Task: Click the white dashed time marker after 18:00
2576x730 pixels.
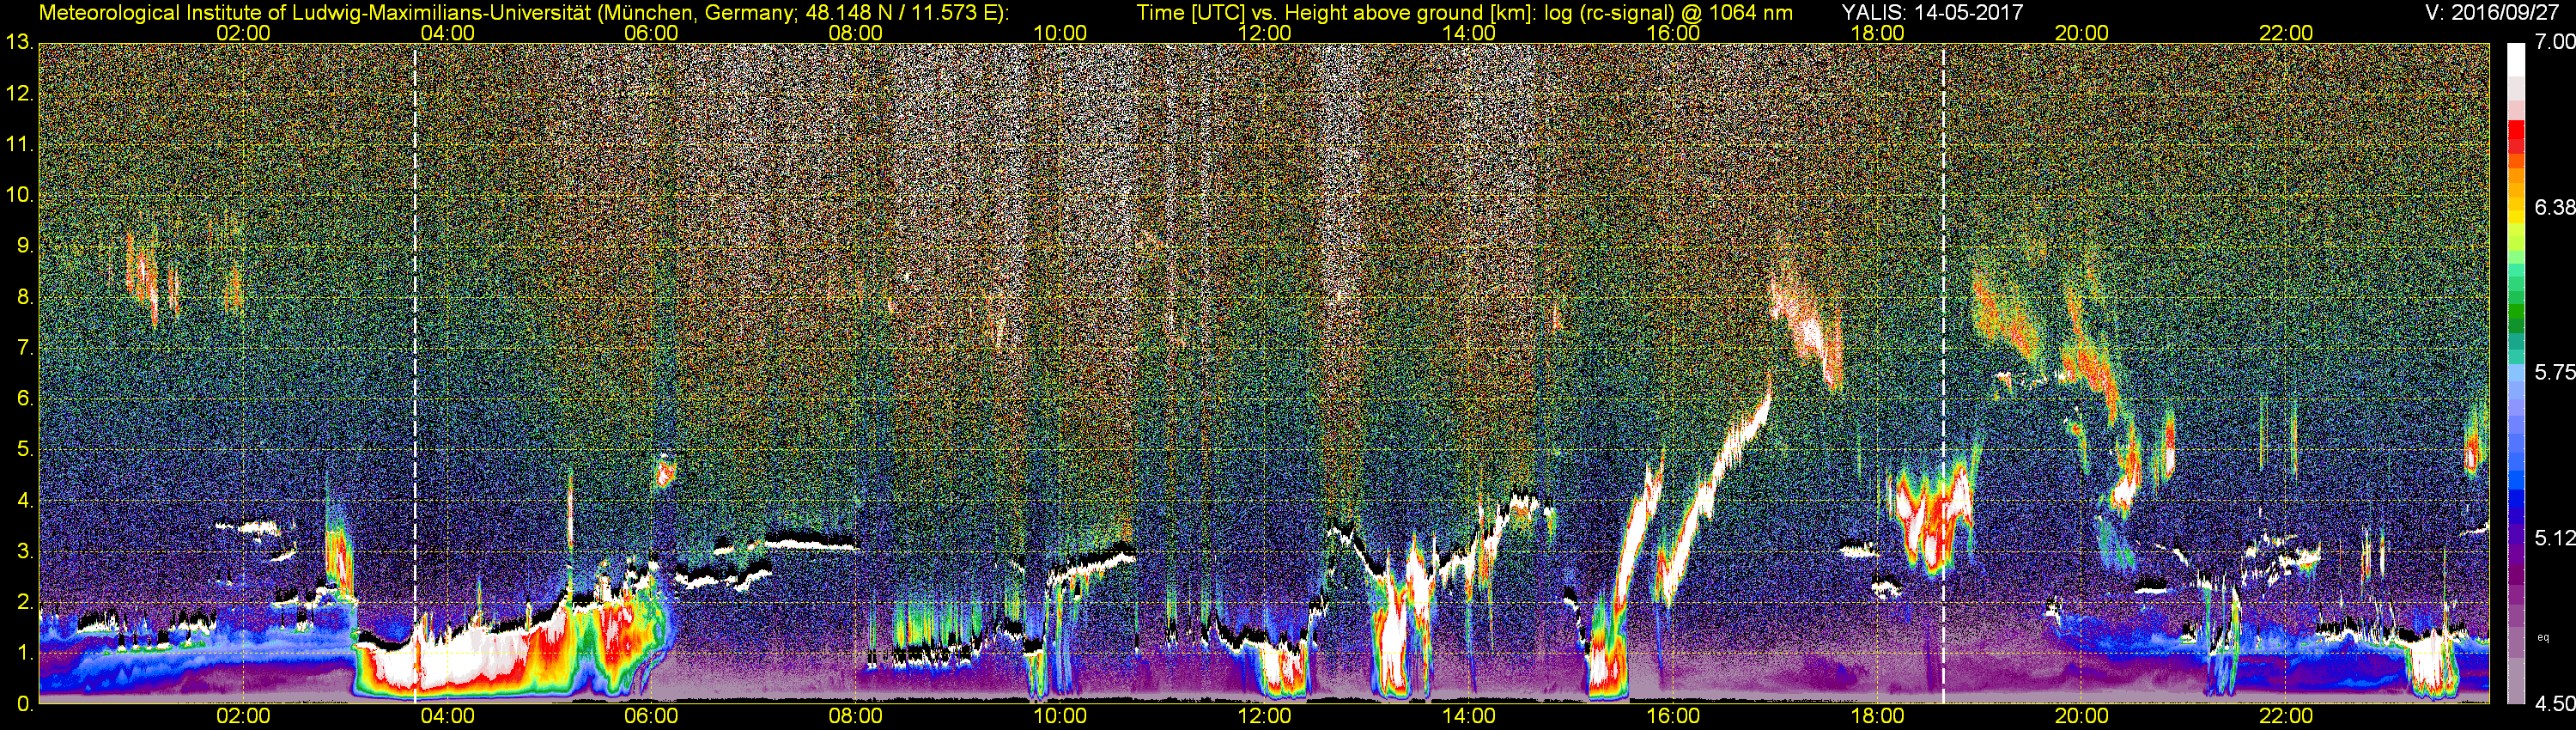Action: click(x=1943, y=373)
